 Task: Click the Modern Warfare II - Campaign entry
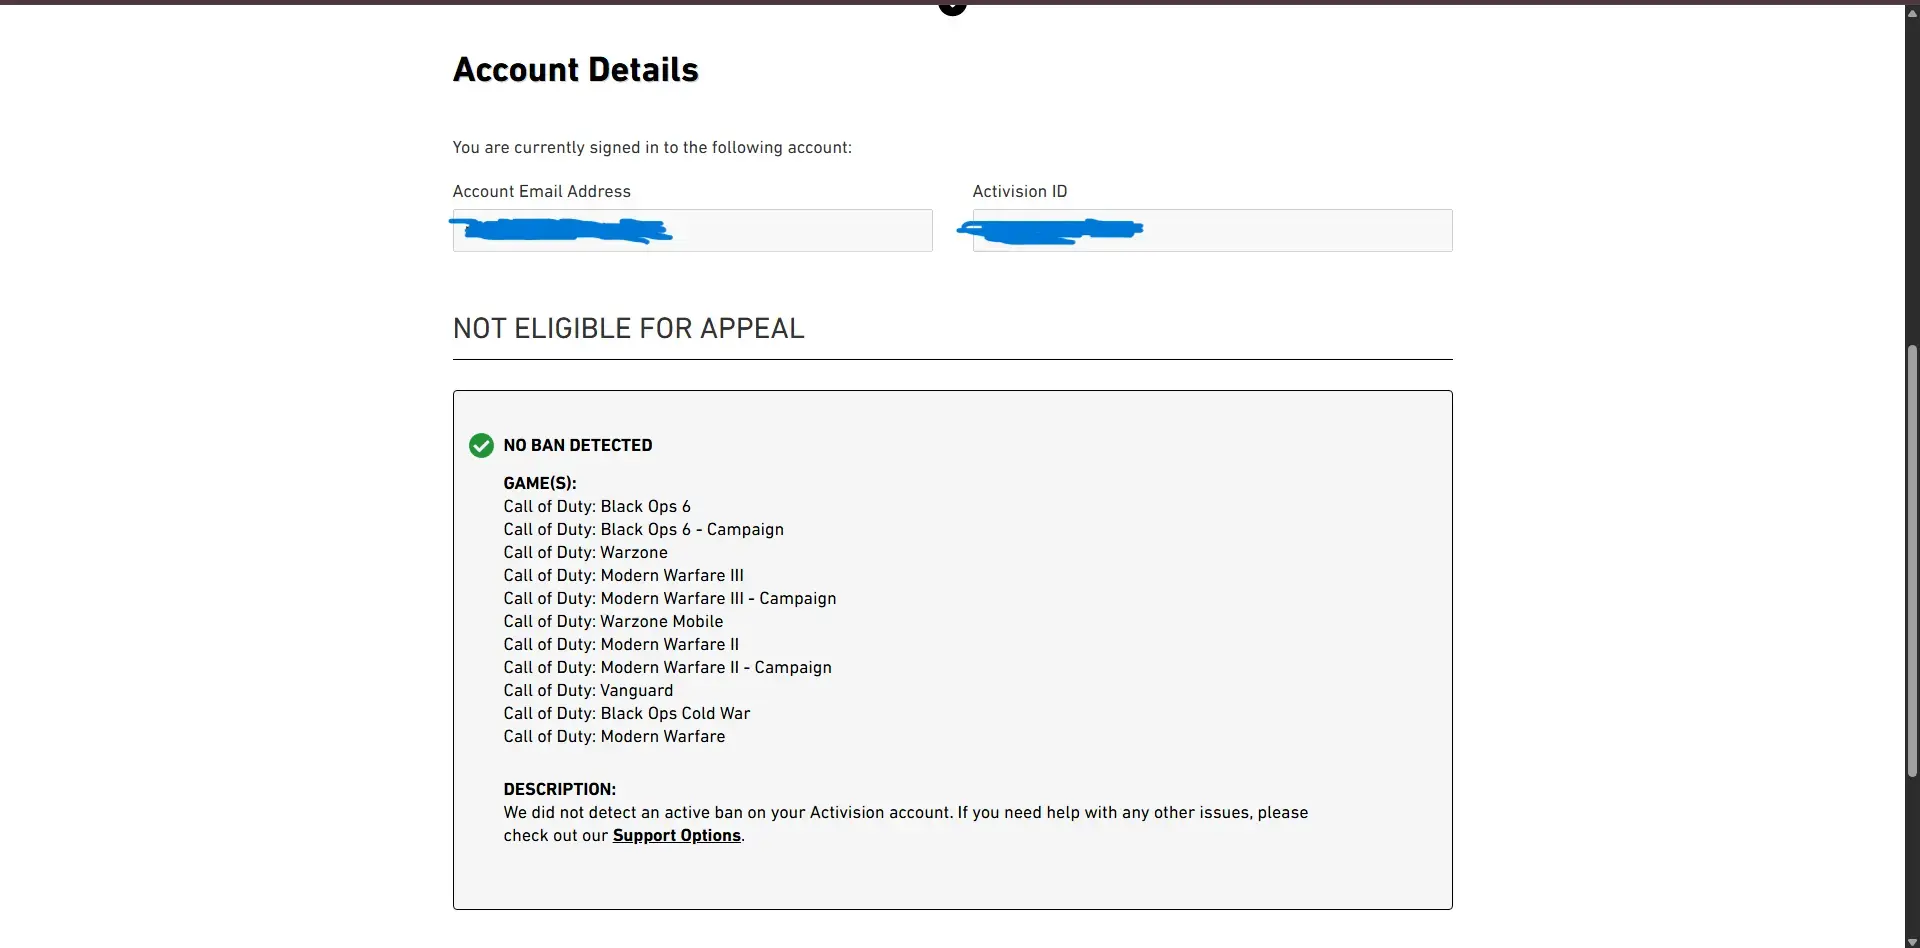(667, 667)
